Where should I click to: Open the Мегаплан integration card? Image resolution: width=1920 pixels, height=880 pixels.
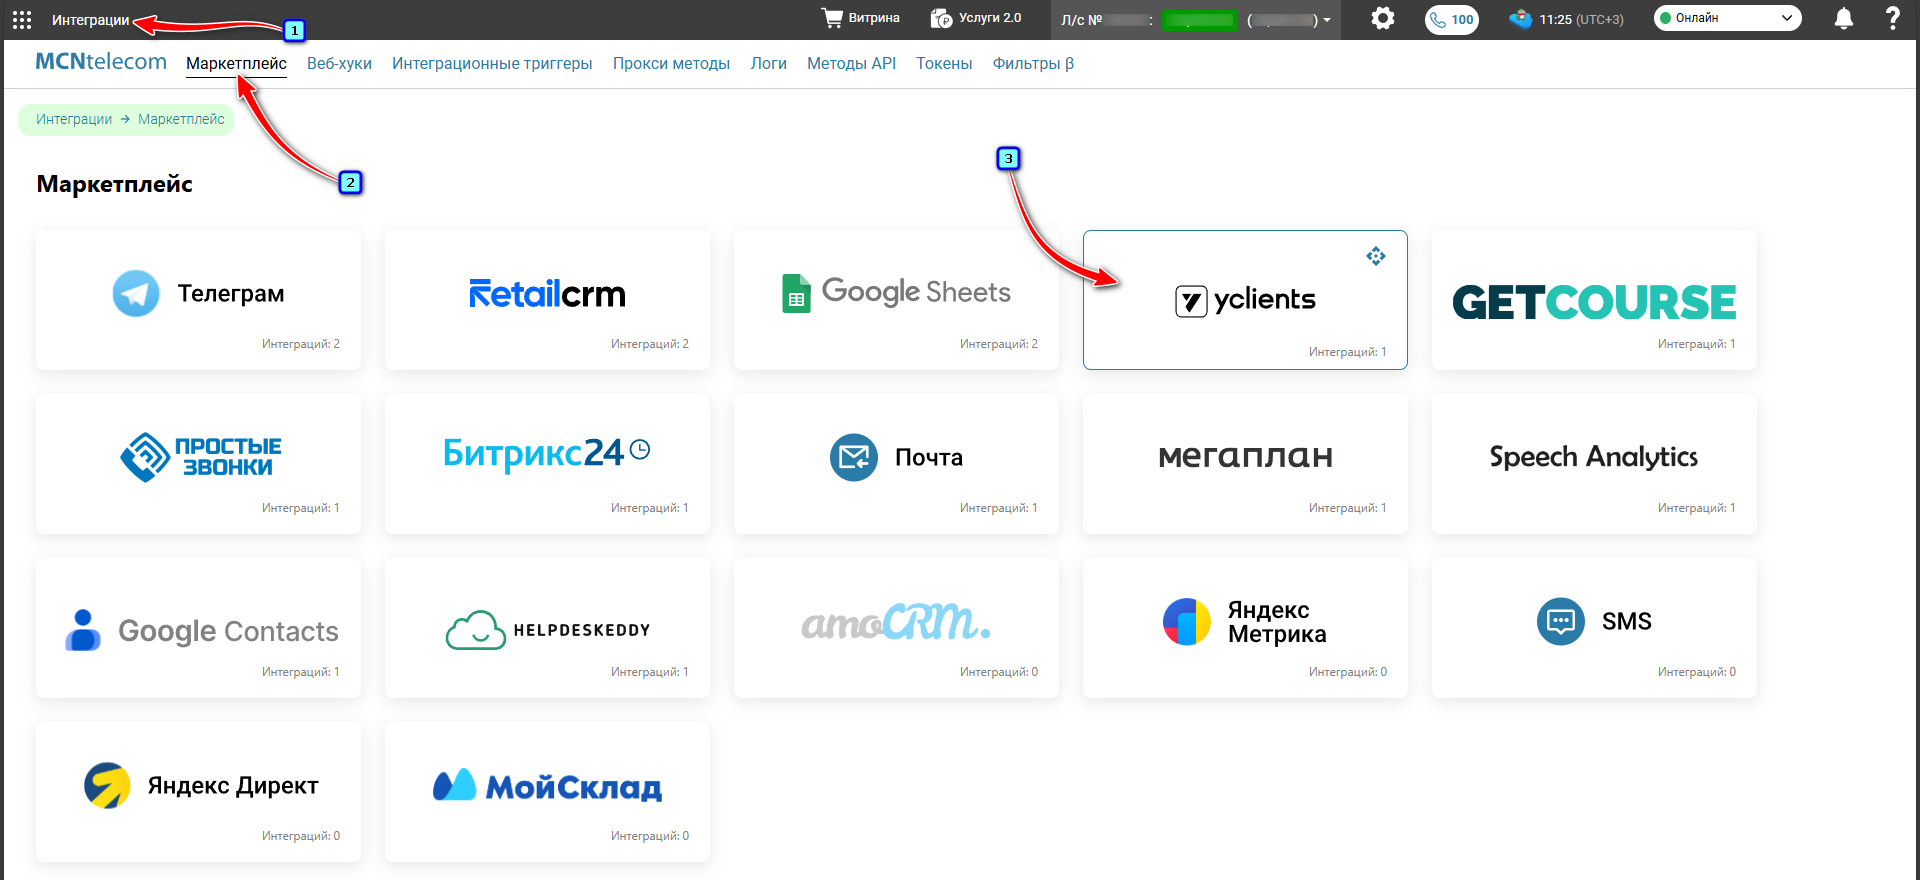pyautogui.click(x=1245, y=464)
